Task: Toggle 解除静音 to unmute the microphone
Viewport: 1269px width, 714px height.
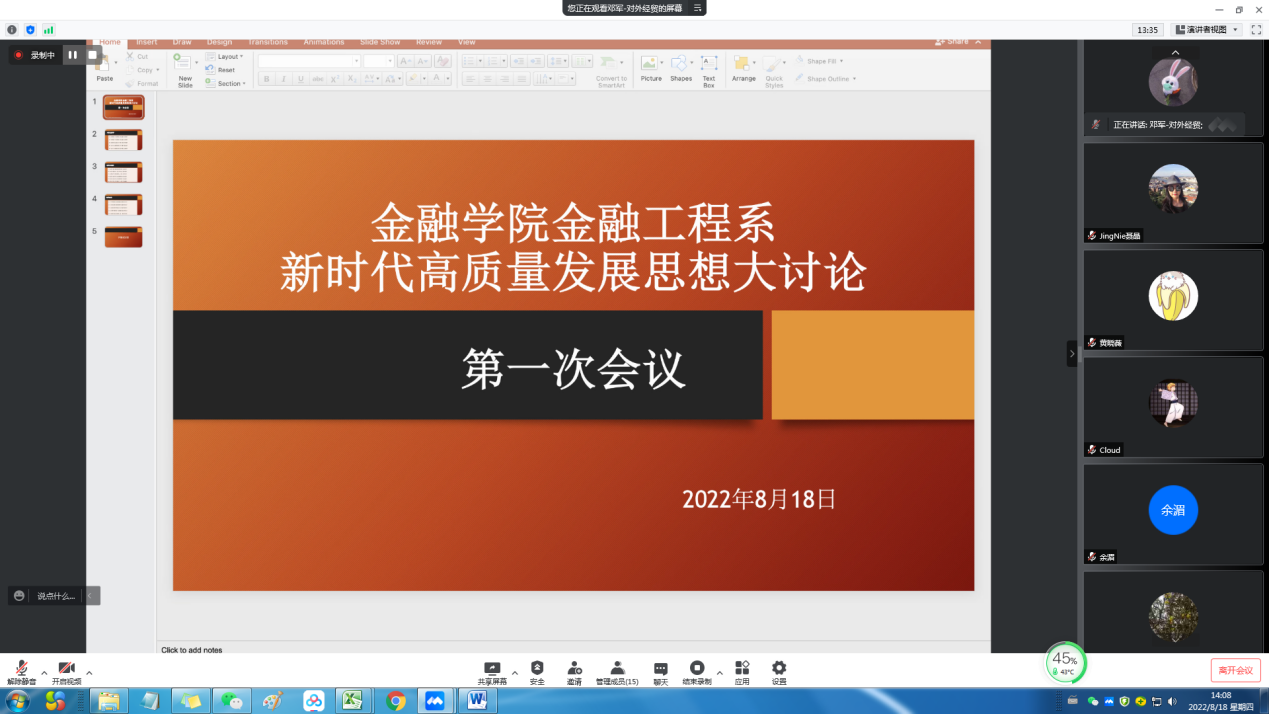Action: pos(22,670)
